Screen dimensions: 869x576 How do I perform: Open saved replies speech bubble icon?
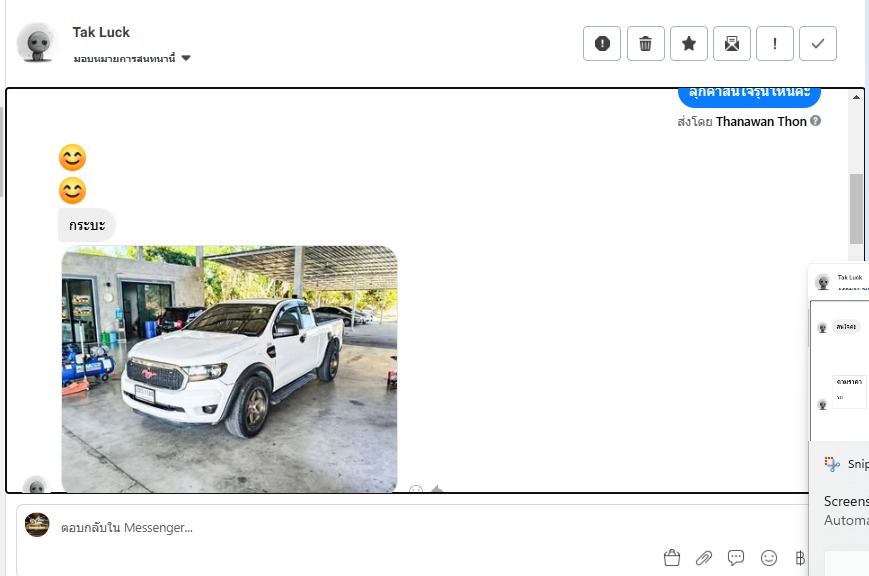pyautogui.click(x=736, y=558)
